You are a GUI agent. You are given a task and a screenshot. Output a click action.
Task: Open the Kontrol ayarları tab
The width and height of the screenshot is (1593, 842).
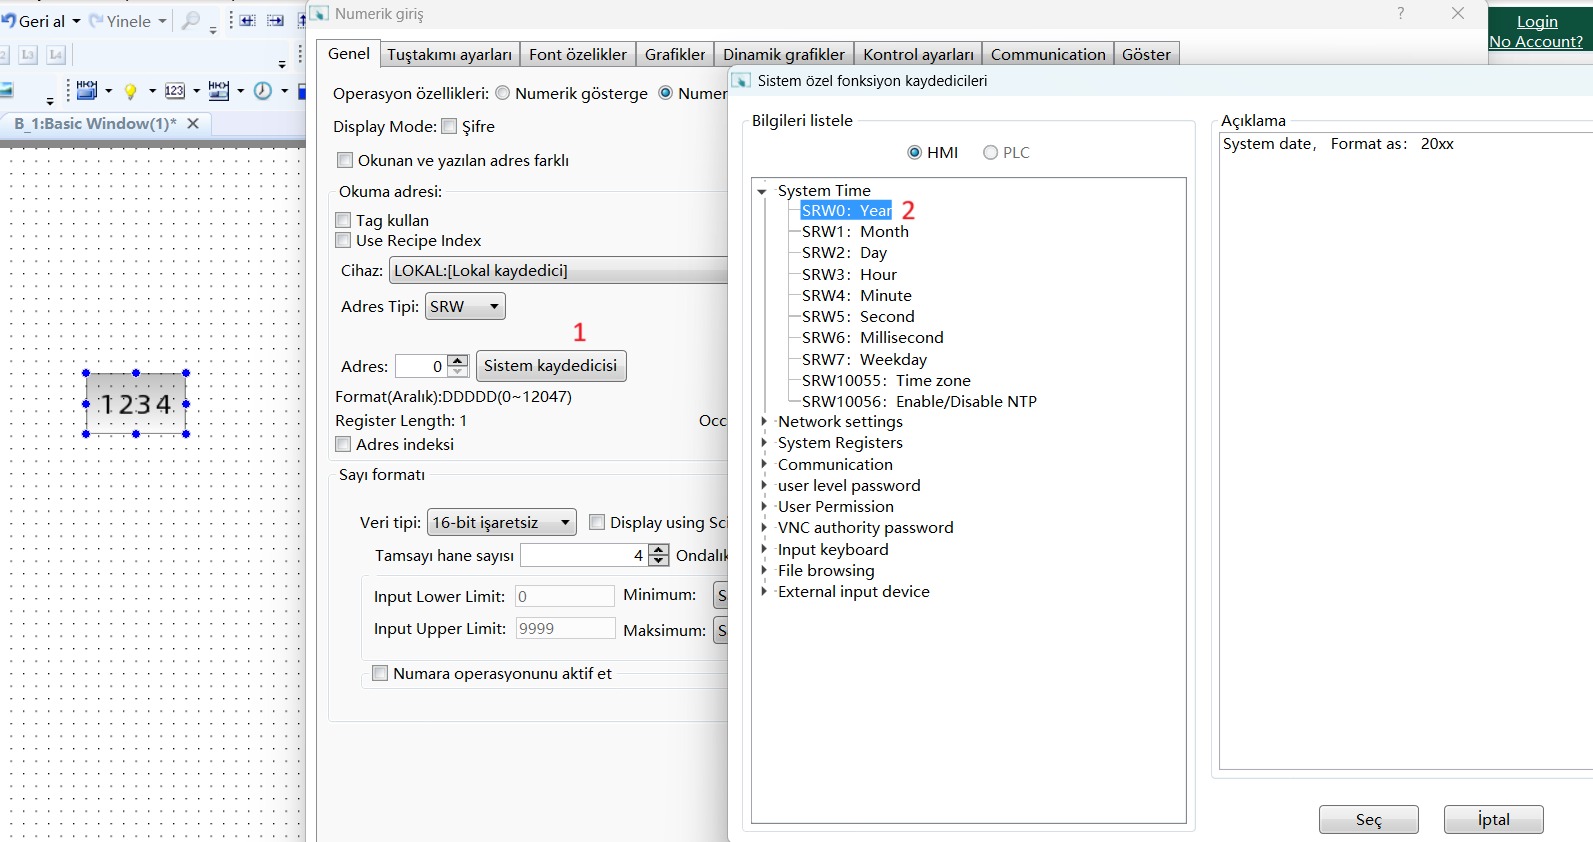click(x=918, y=55)
